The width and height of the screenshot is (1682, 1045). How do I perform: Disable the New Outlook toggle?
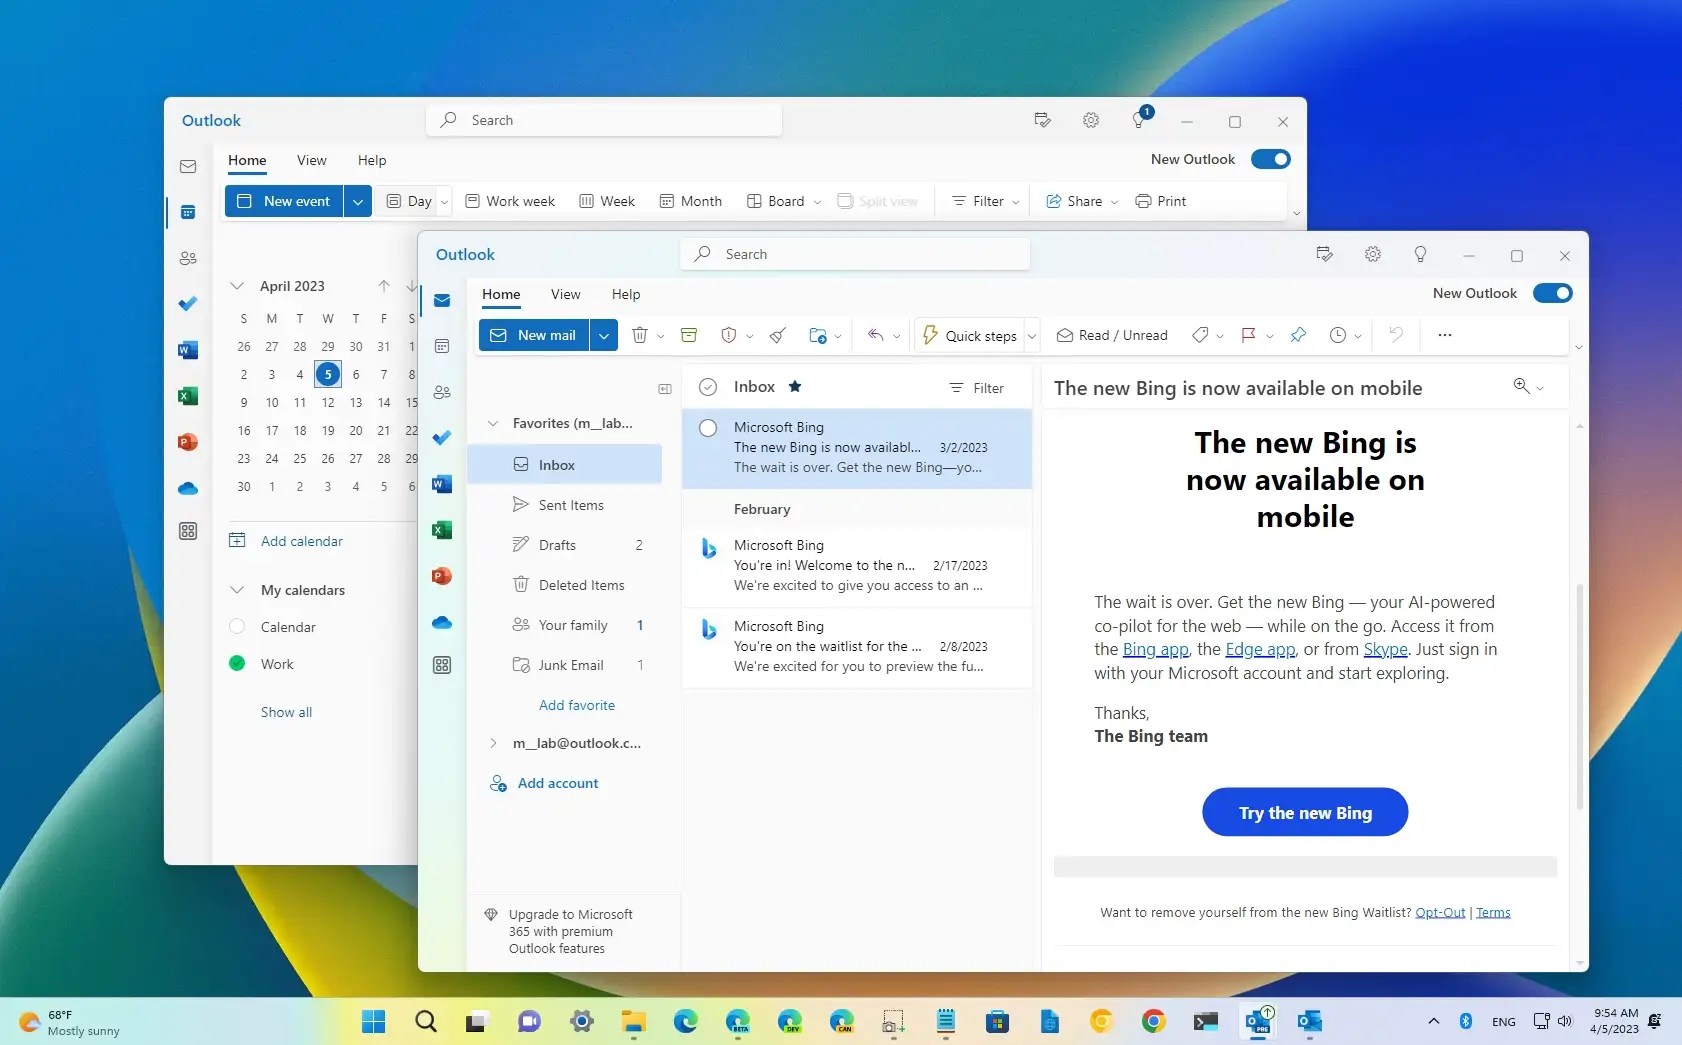(x=1552, y=293)
